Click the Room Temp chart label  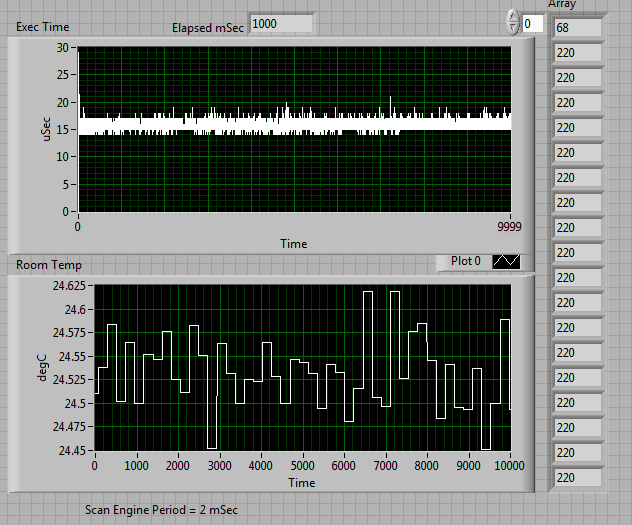49,265
